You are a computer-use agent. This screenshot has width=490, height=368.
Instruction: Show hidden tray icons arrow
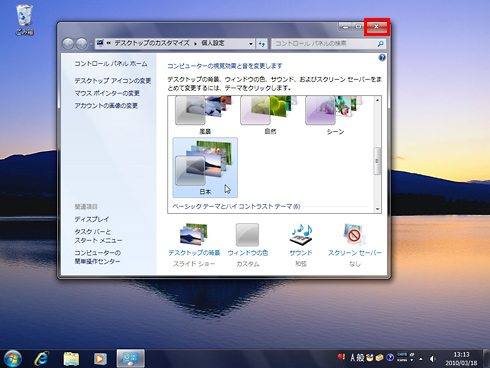pos(421,359)
